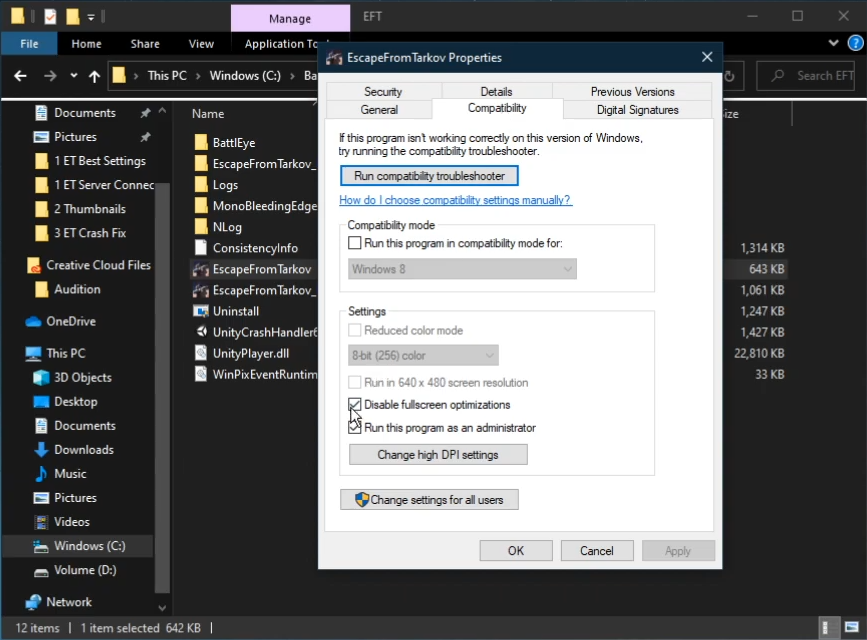Select the 3D Objects folder icon
This screenshot has width=867, height=640.
coord(41,377)
